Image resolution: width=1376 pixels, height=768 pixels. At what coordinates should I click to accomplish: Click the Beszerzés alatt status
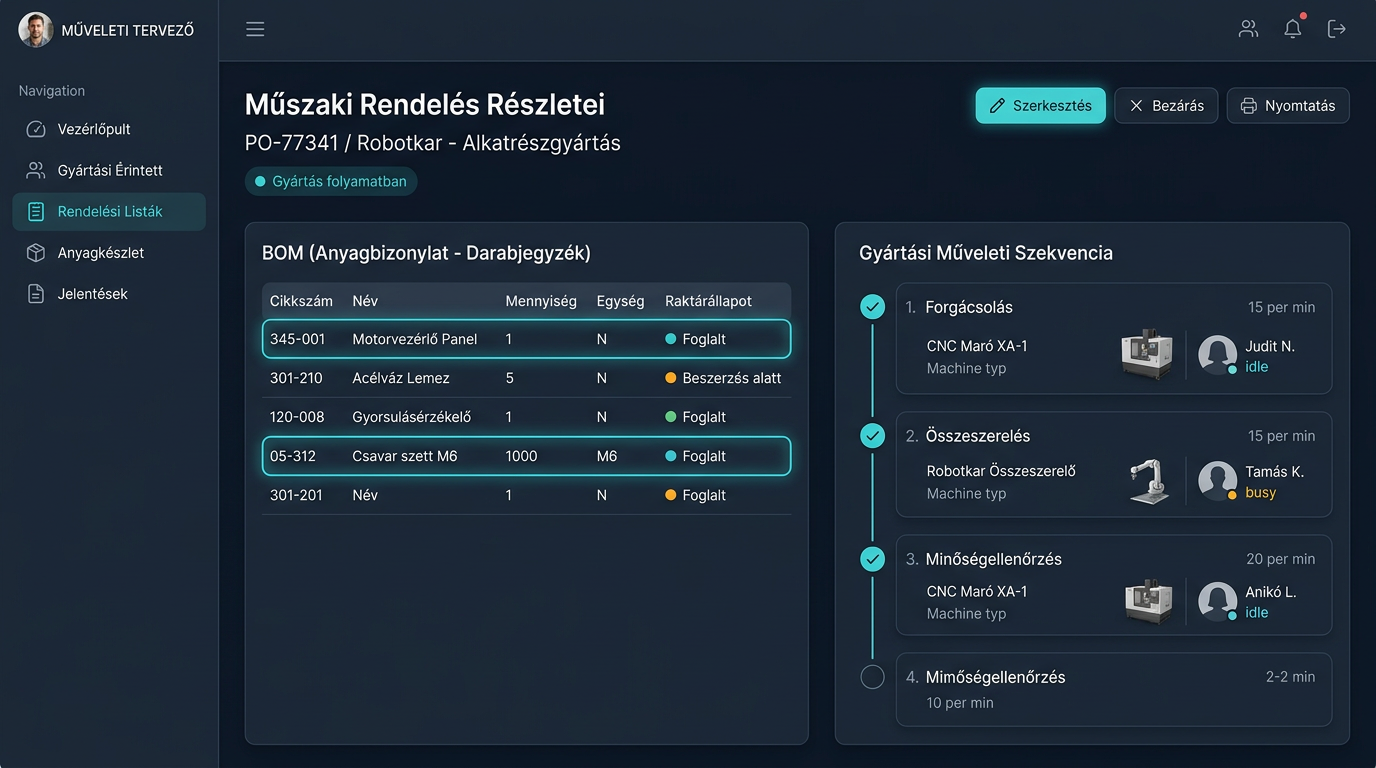tap(723, 378)
